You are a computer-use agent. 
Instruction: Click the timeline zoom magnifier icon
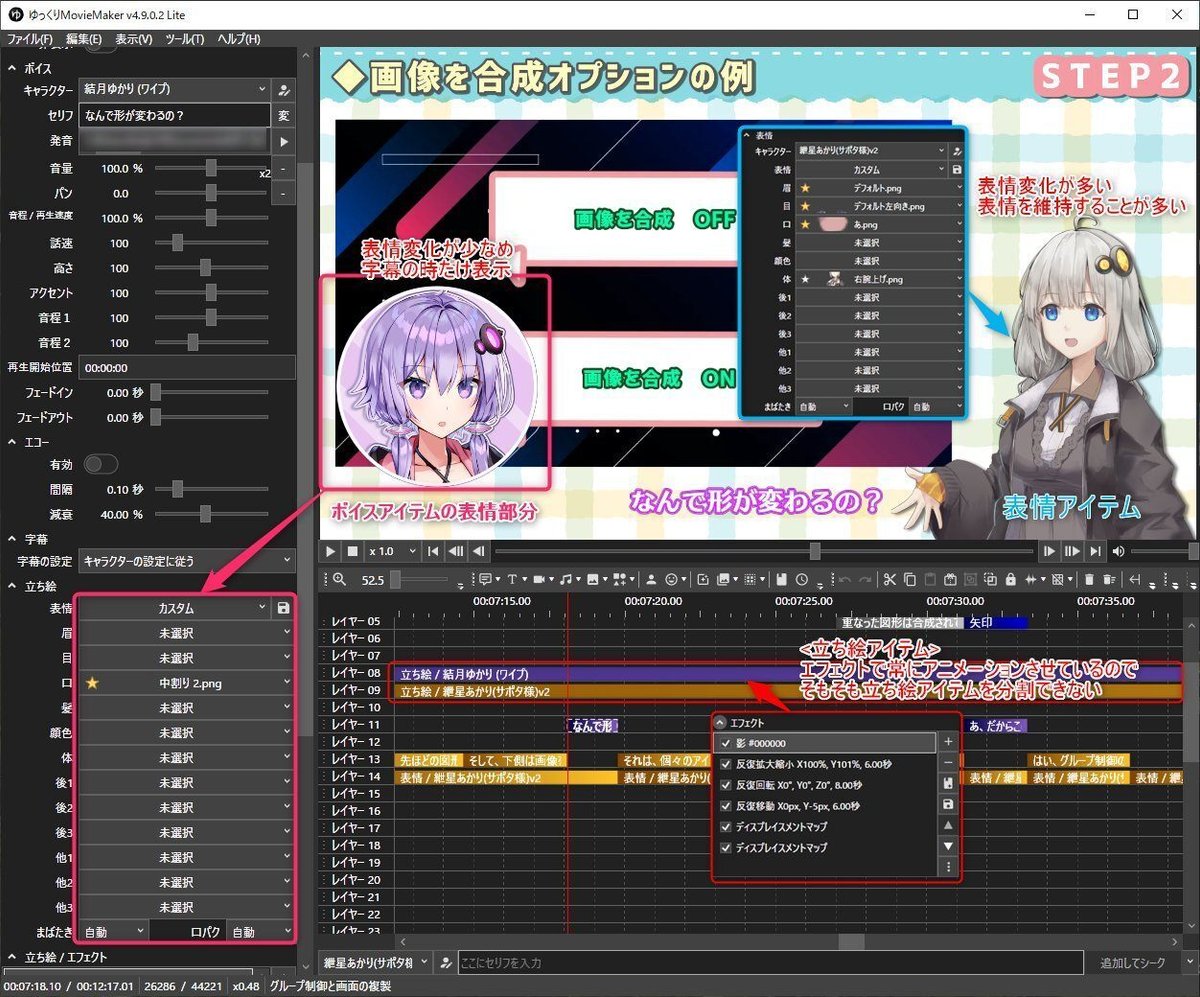tap(339, 579)
